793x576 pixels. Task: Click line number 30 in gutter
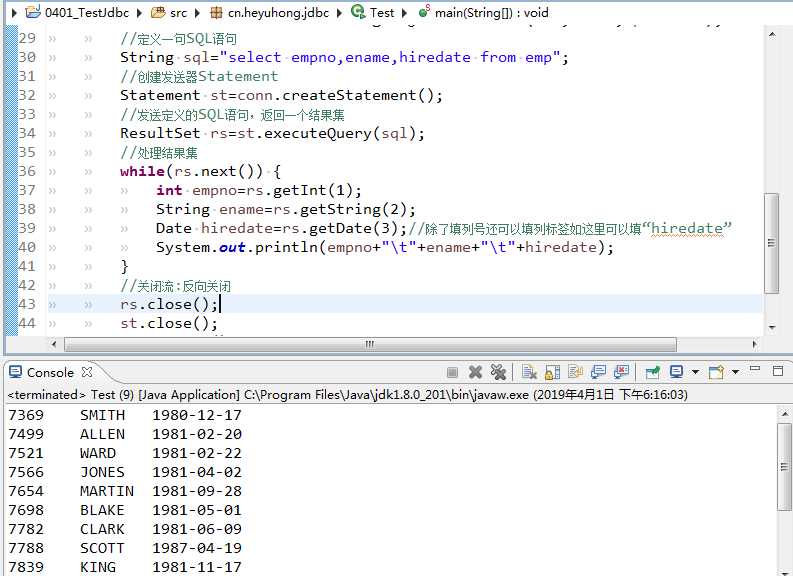(27, 57)
